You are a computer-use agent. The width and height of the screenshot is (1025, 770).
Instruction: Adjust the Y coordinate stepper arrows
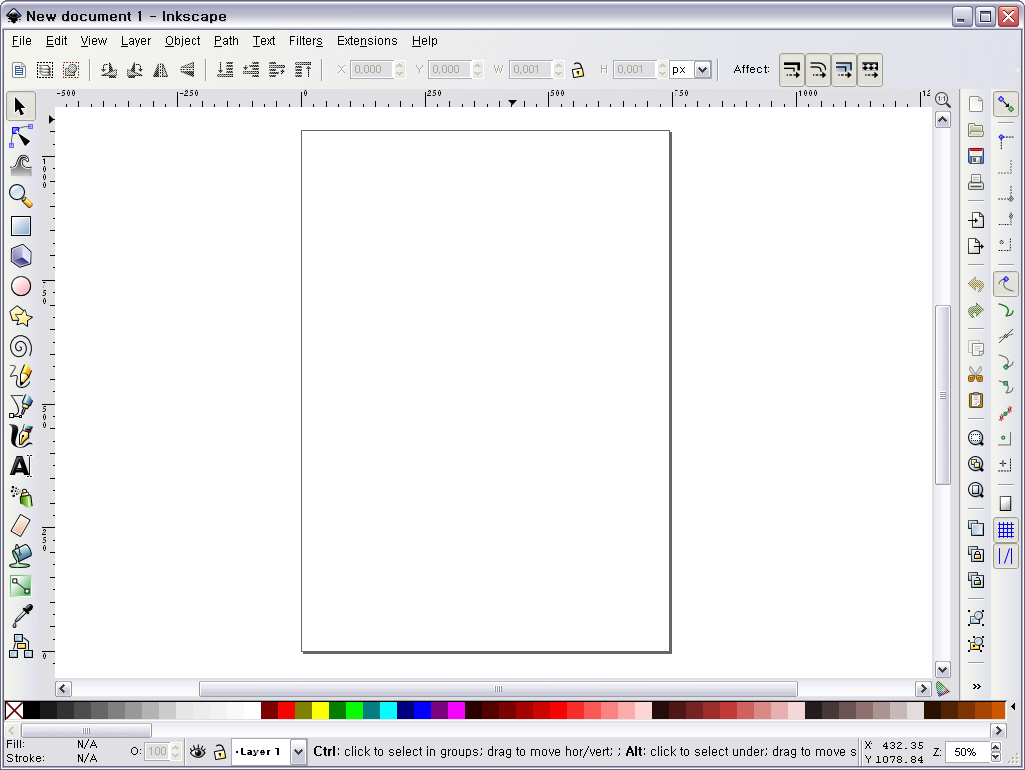[478, 69]
